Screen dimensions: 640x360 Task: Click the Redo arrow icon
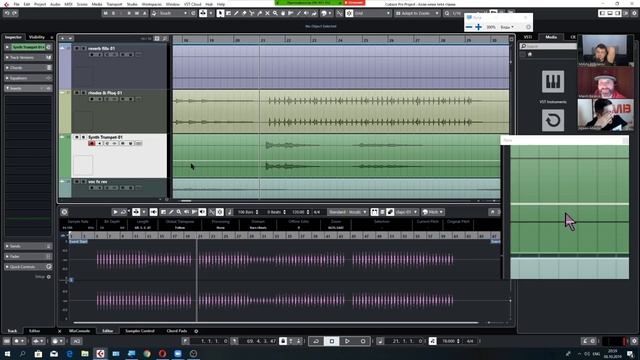pos(14,13)
